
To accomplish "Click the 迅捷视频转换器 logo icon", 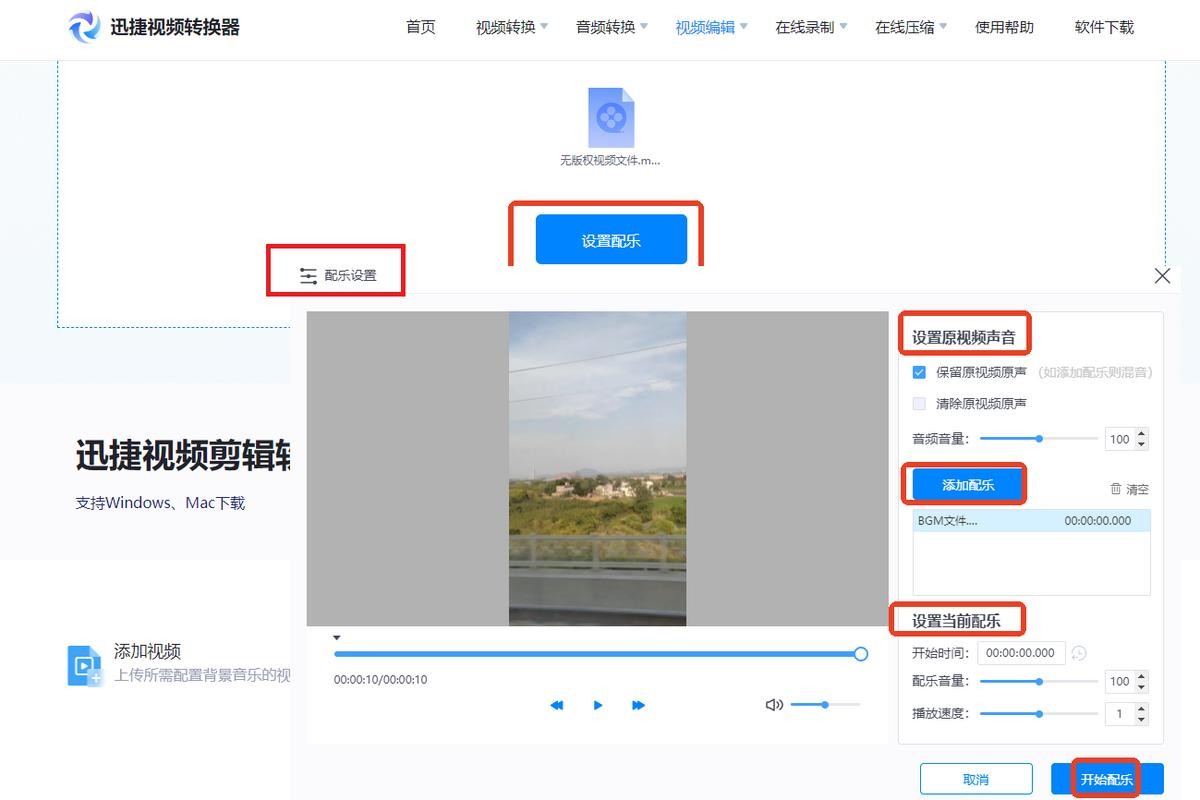I will coord(84,27).
